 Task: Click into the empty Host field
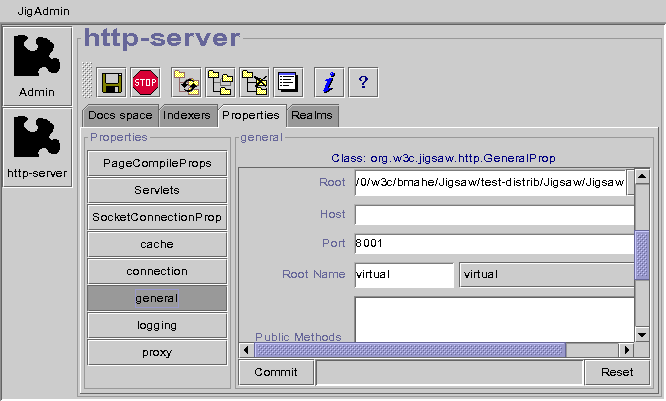coord(495,215)
